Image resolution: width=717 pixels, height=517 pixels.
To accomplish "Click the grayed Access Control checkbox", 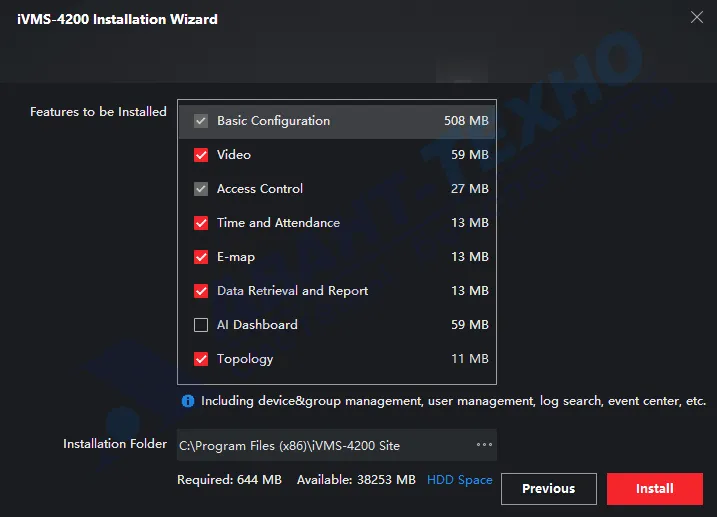I will click(x=201, y=189).
